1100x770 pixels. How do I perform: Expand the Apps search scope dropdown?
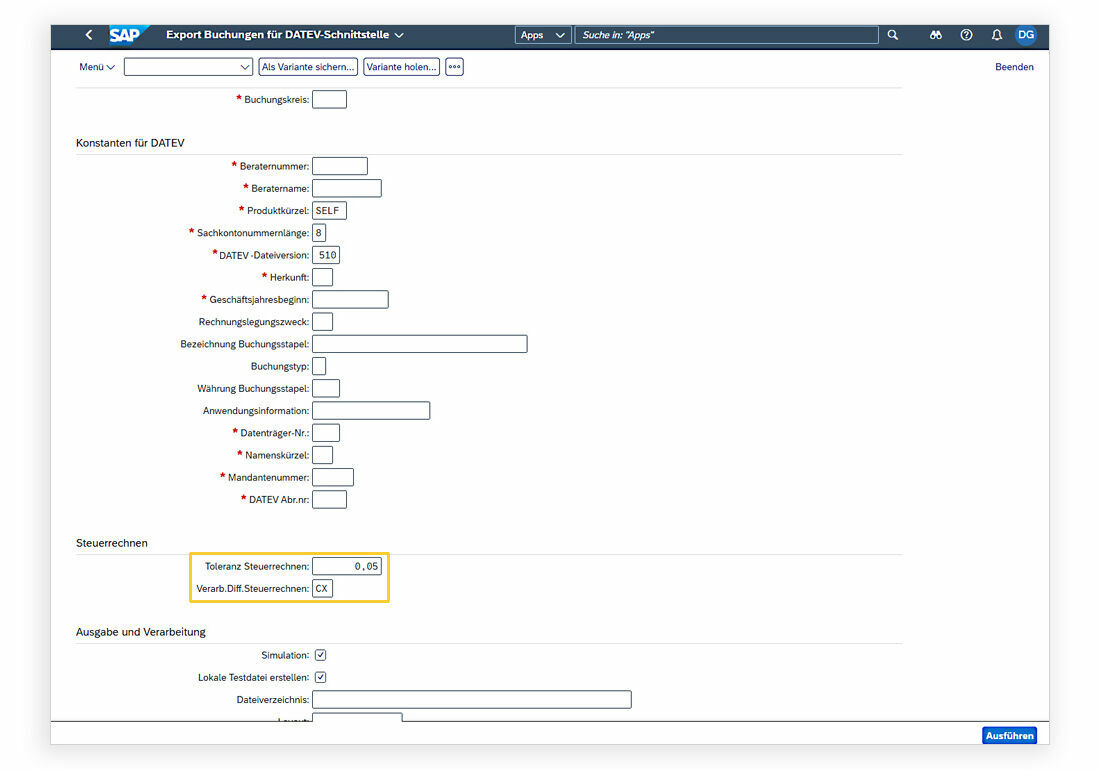(543, 35)
